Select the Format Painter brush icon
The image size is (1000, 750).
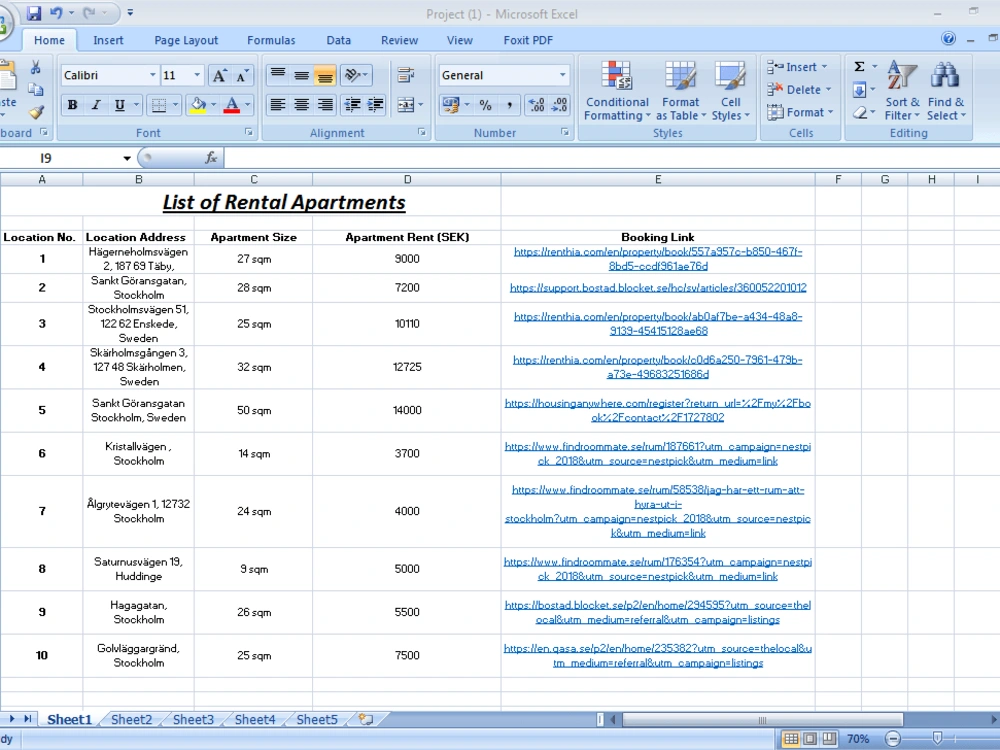coord(36,112)
